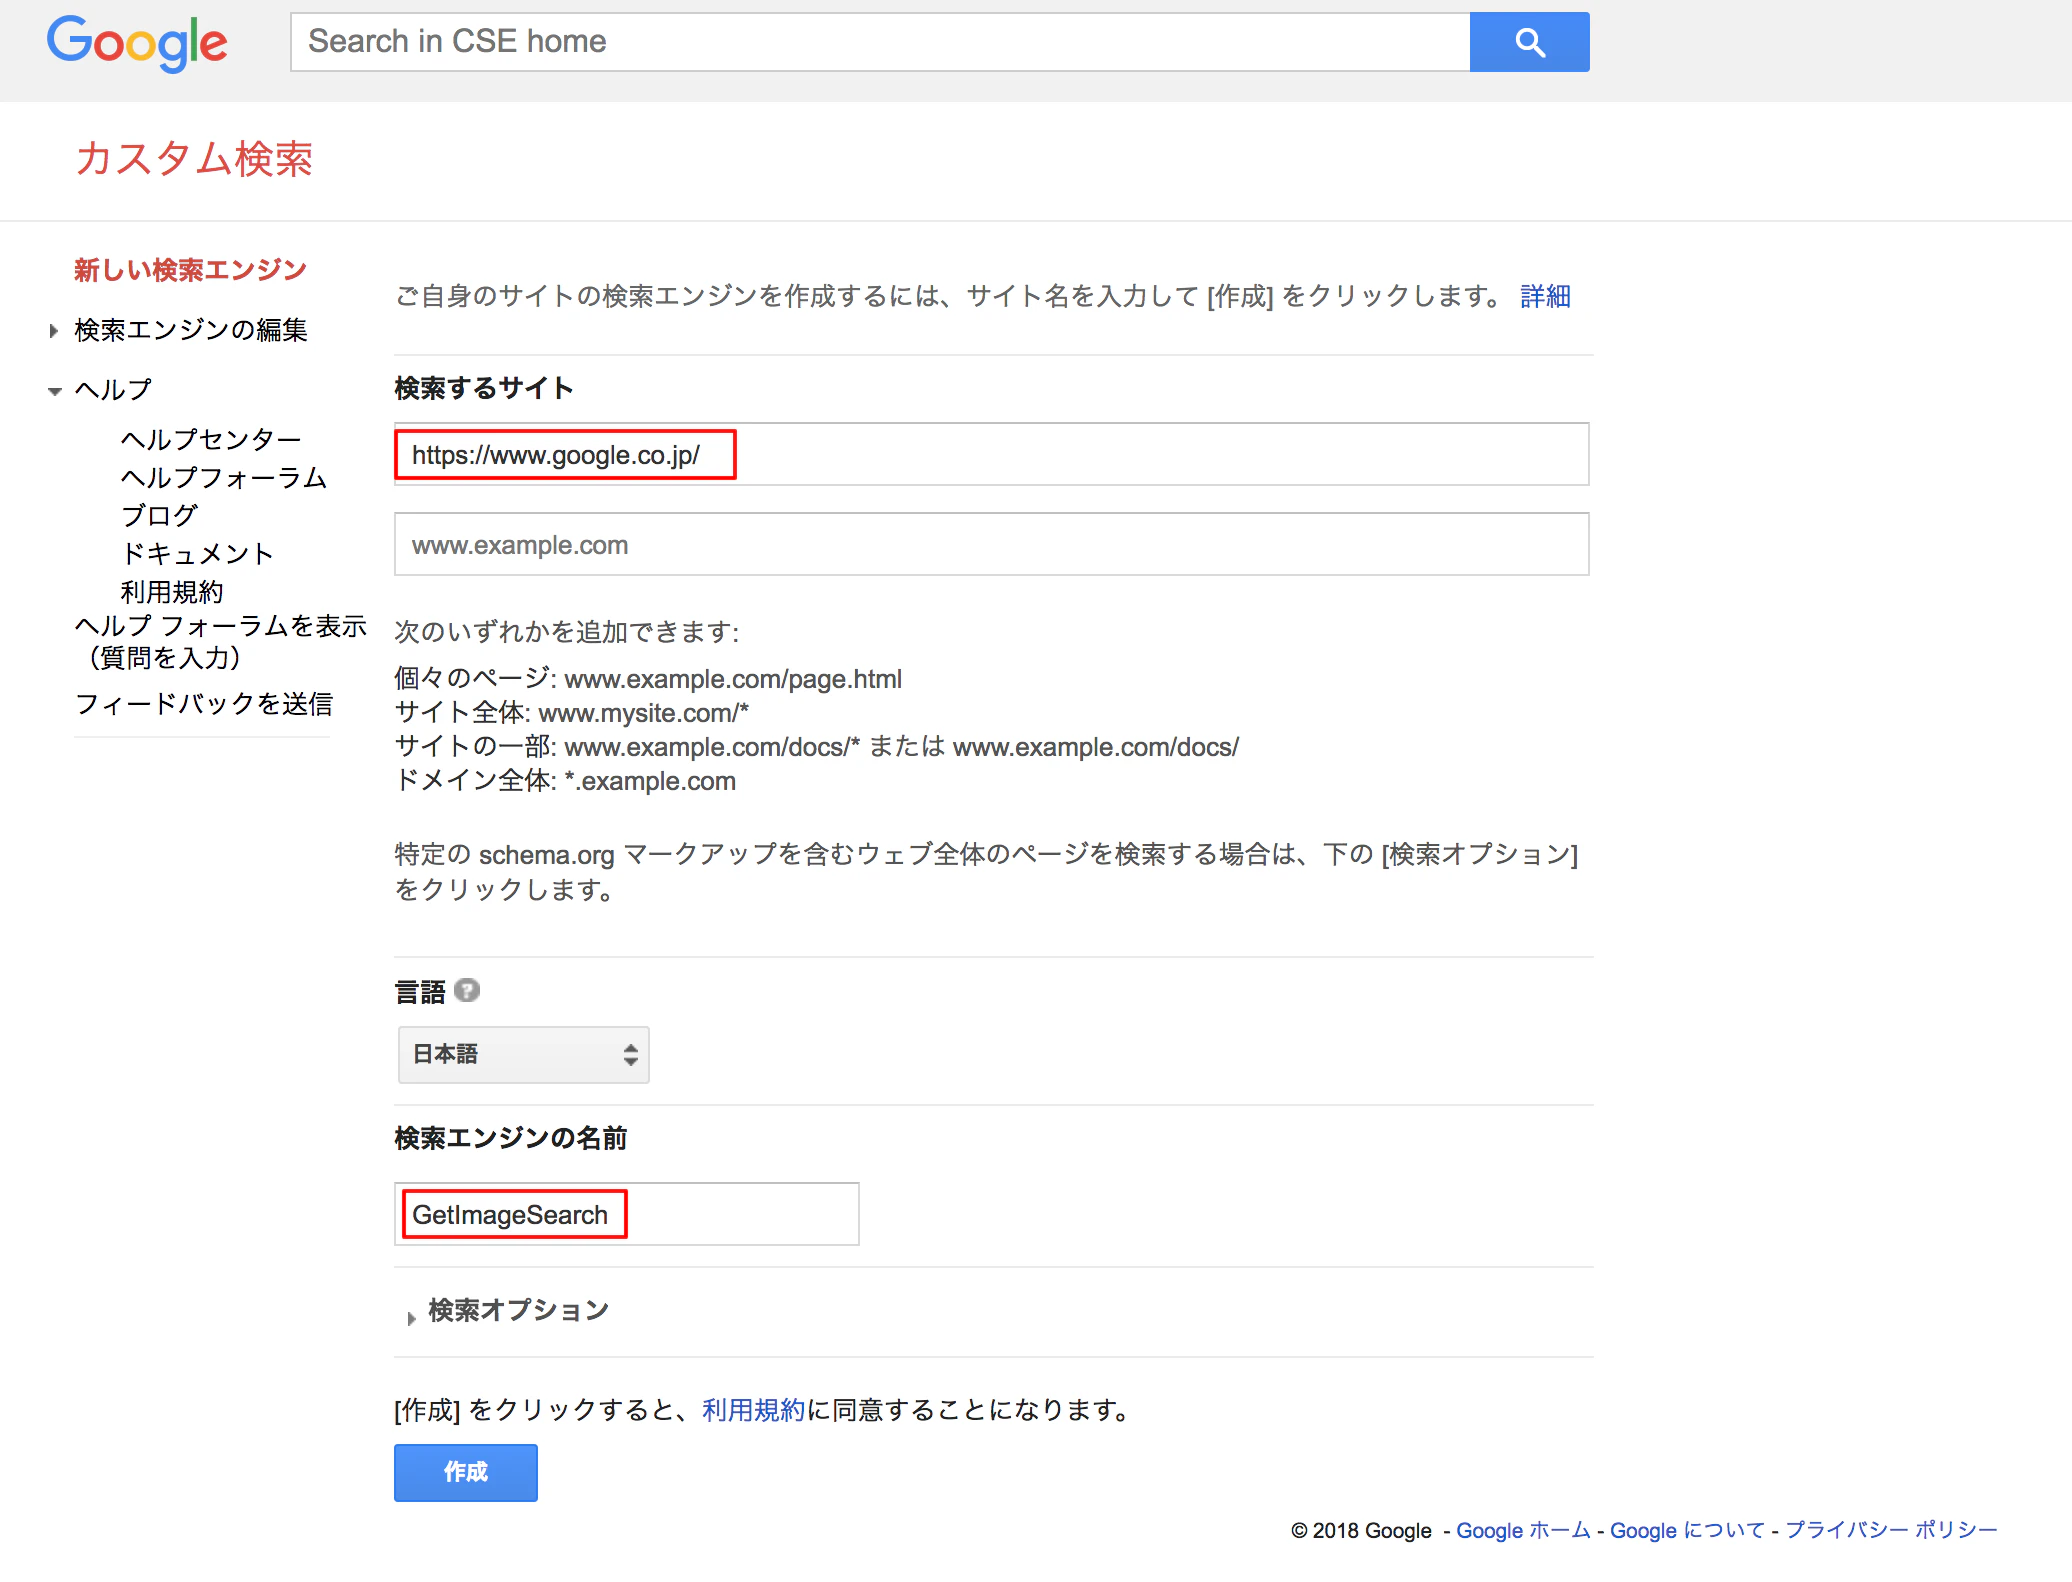Click フィードバックを送信
Viewport: 2072px width, 1582px height.
point(204,705)
